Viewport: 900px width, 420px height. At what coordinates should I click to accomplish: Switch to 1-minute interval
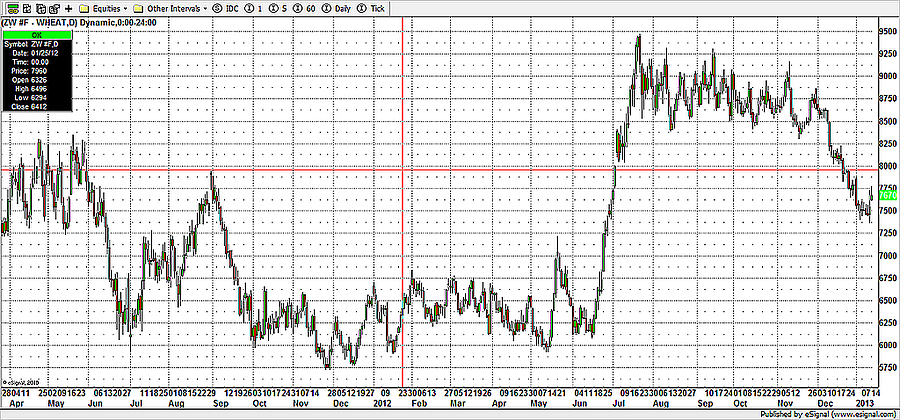255,7
